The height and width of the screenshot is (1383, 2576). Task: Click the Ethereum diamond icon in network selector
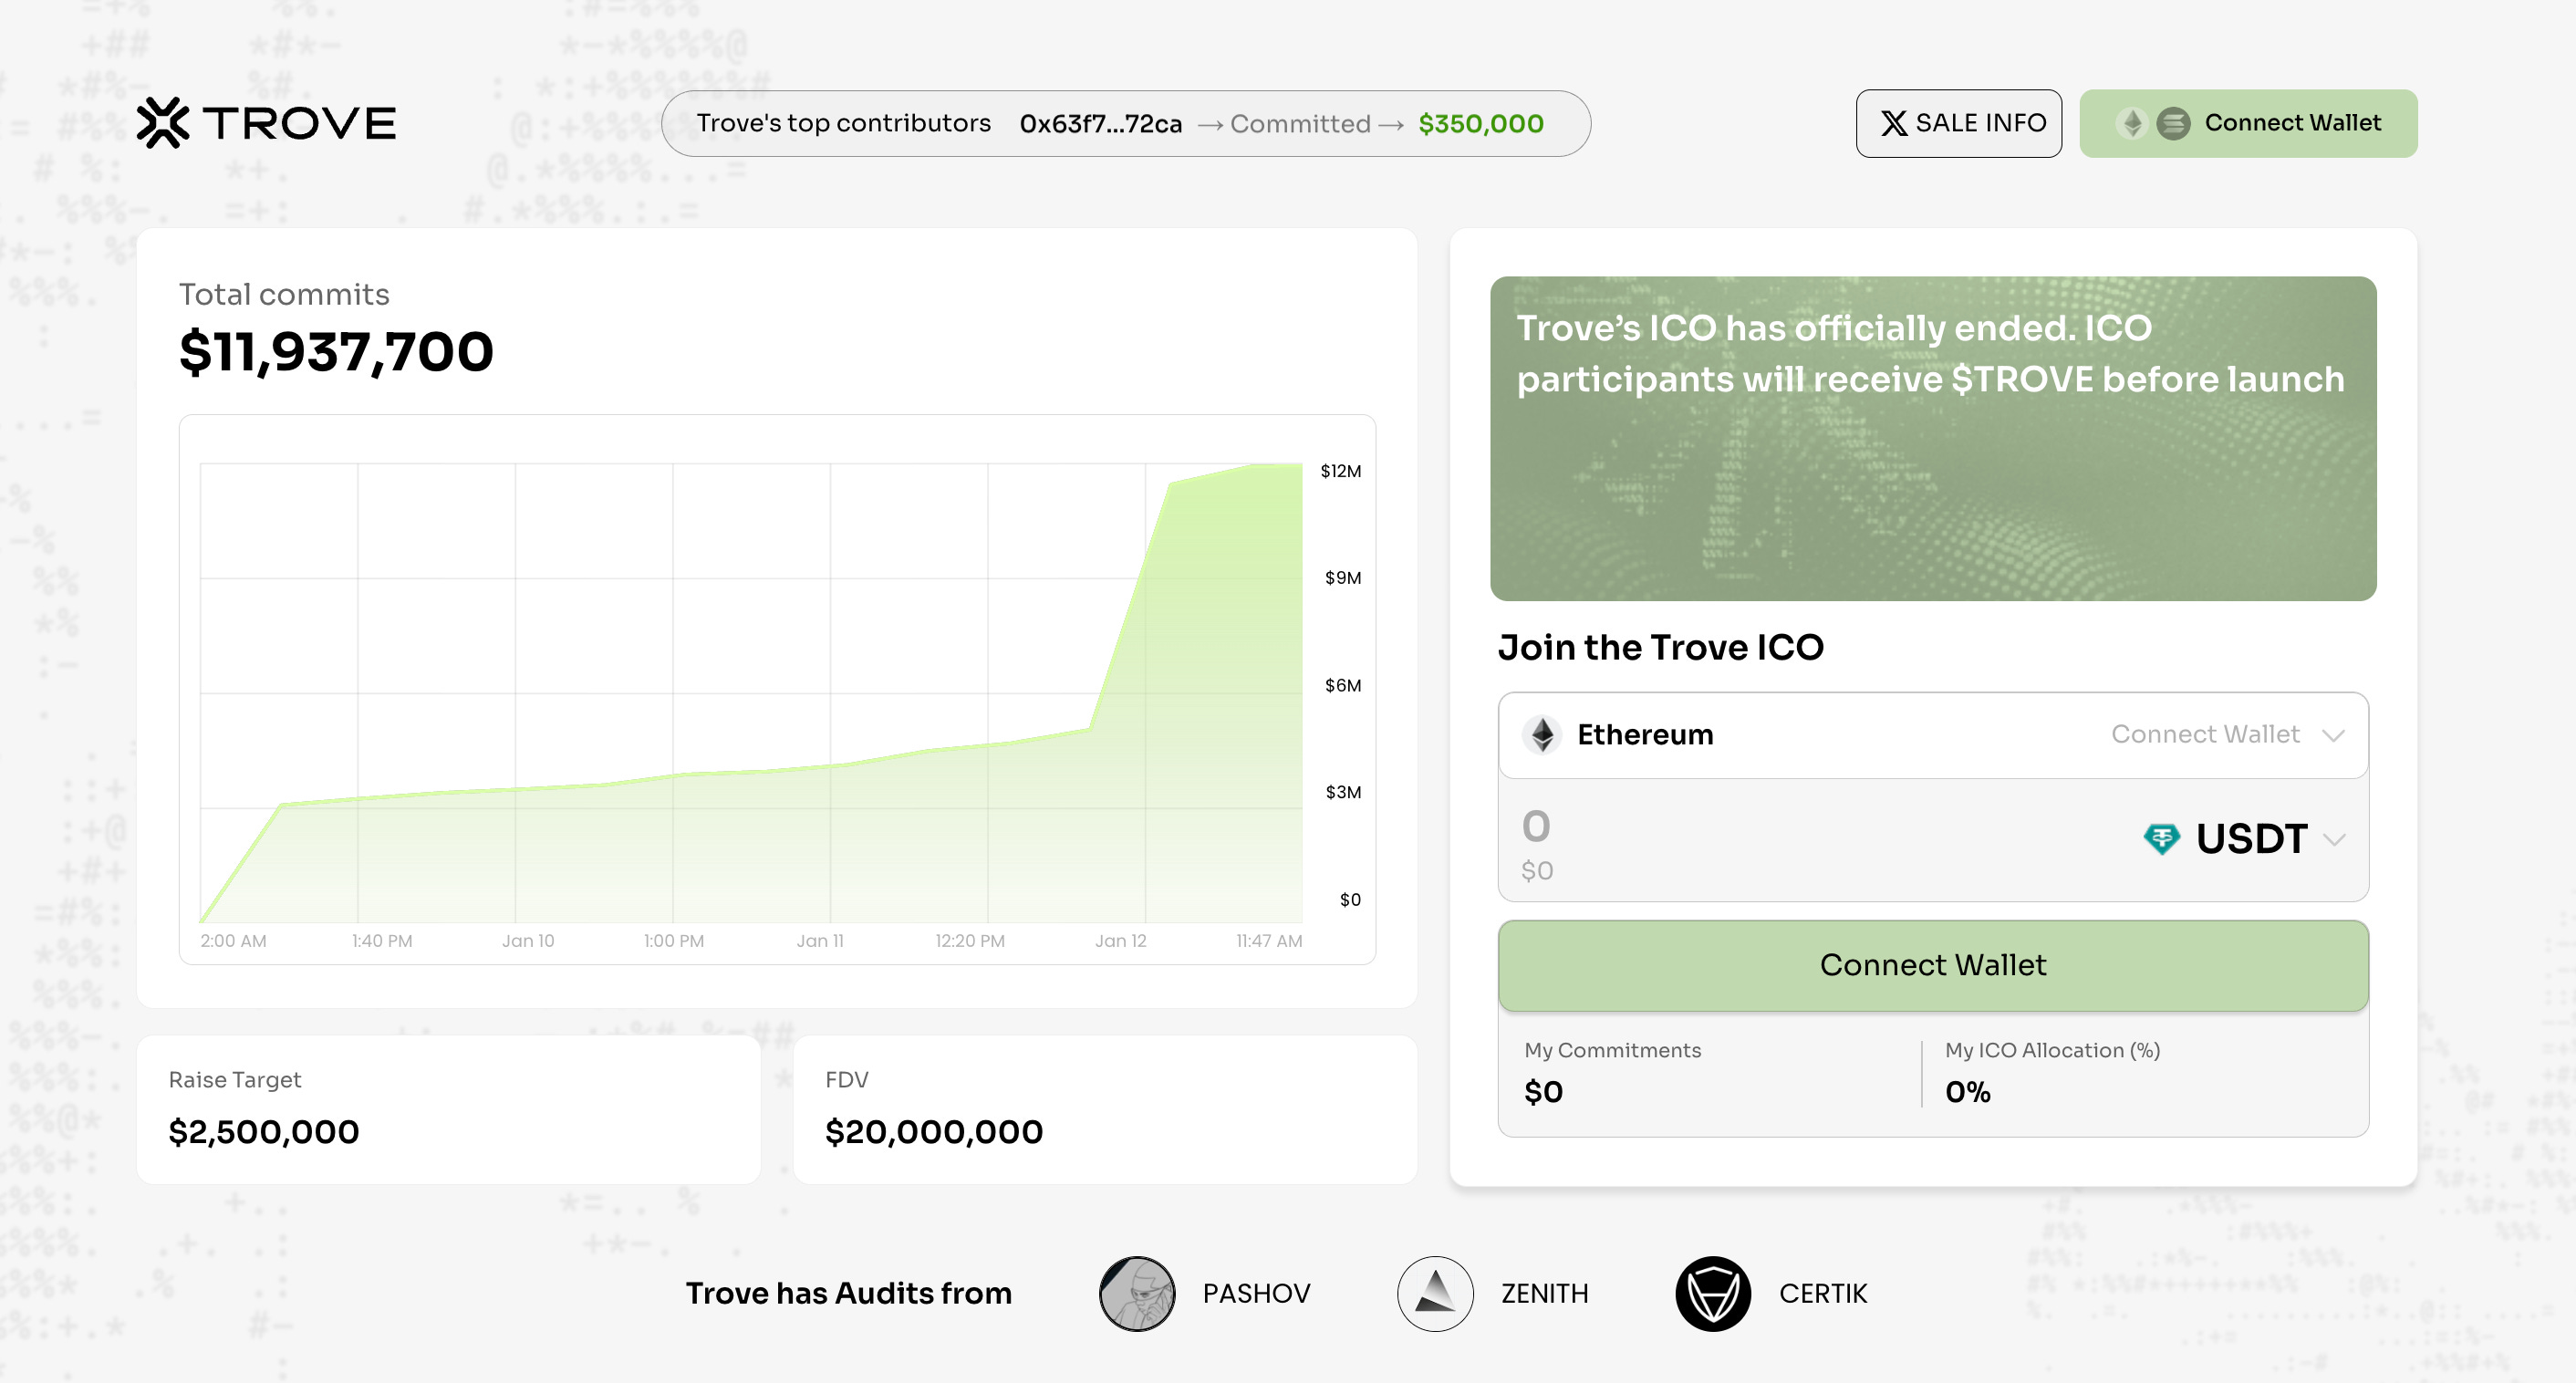coord(1542,735)
